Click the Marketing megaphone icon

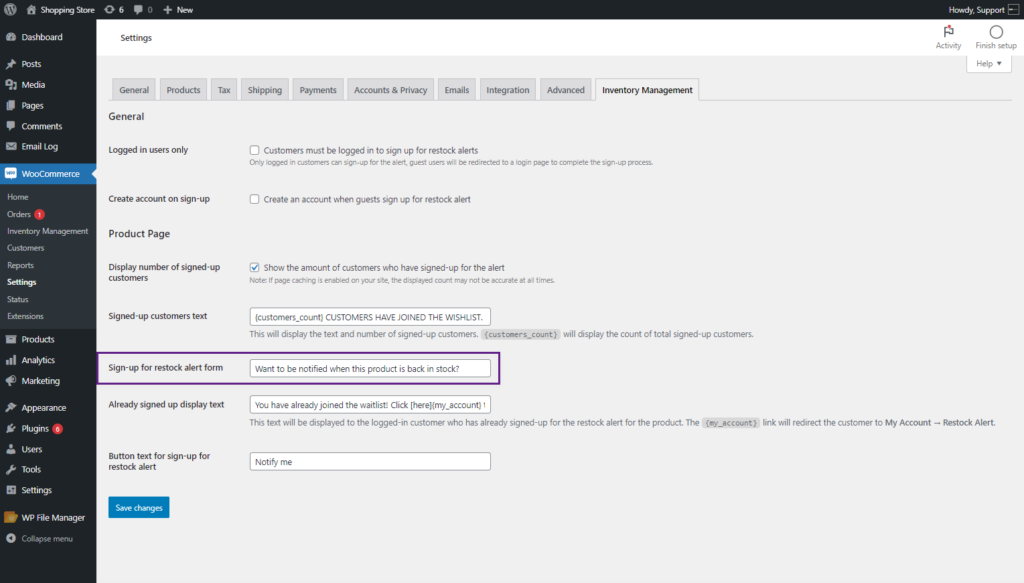tap(11, 381)
